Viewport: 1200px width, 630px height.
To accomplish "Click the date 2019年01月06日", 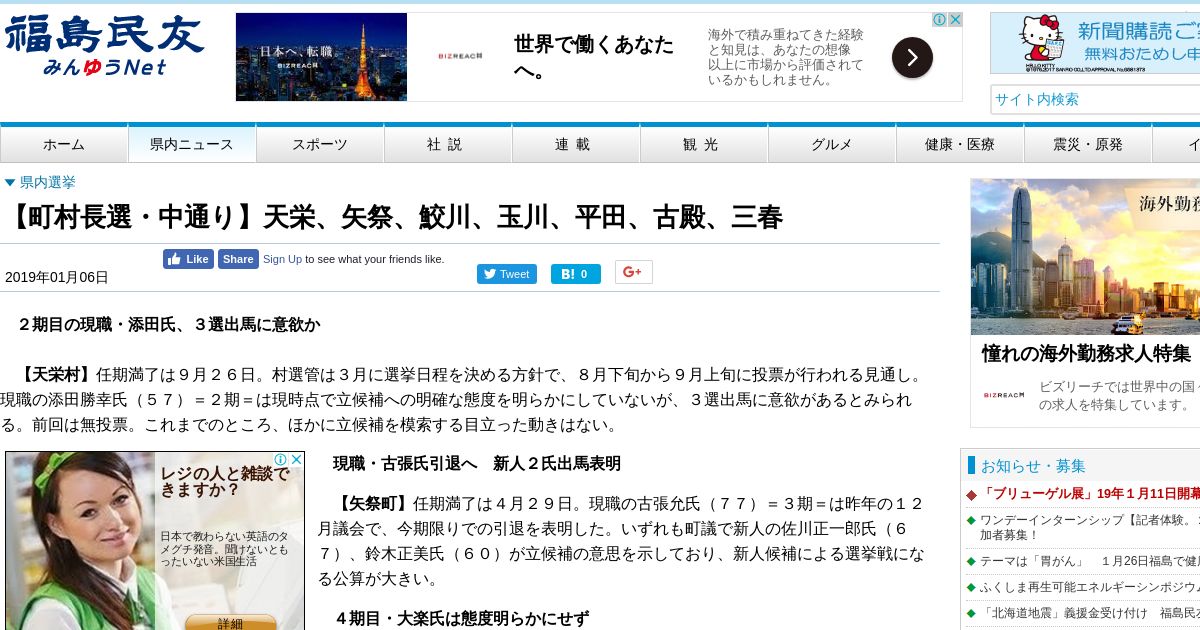I will click(x=57, y=277).
